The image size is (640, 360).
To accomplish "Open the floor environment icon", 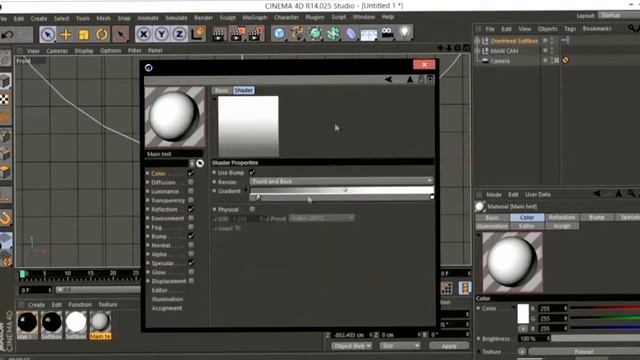I will [x=369, y=34].
